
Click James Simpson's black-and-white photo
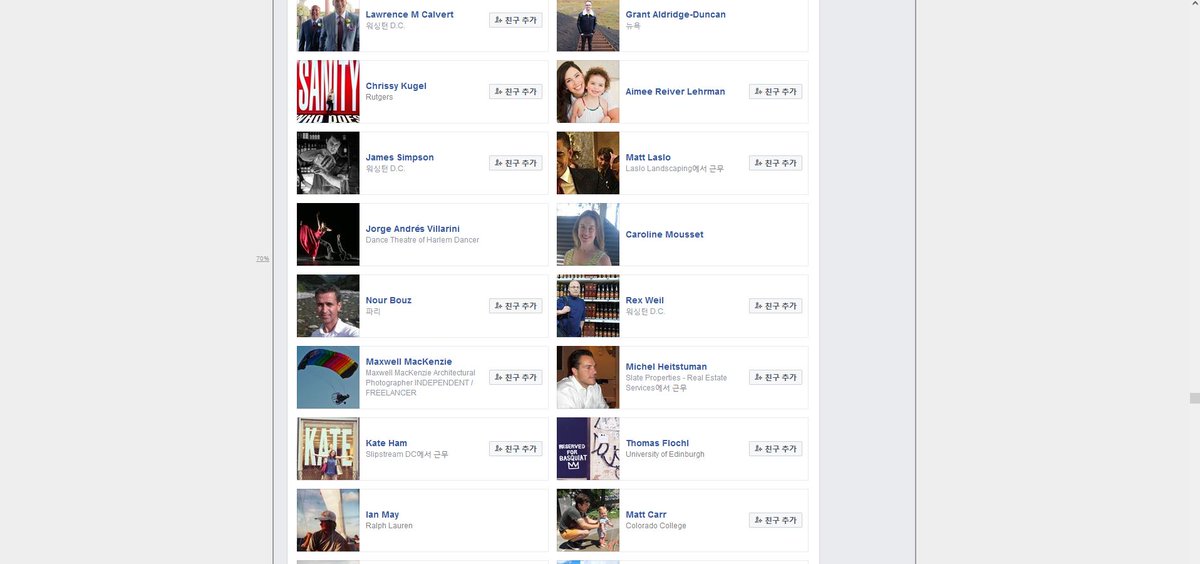click(328, 163)
